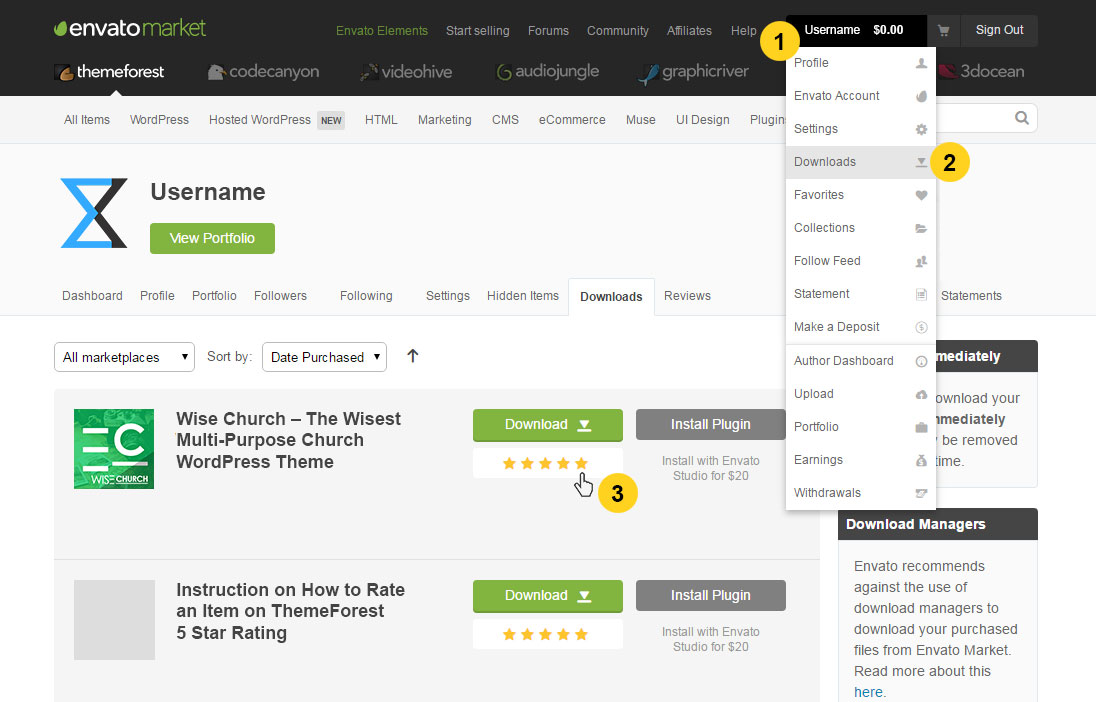Click the View Portfolio button
Image resolution: width=1096 pixels, height=702 pixels.
click(212, 238)
